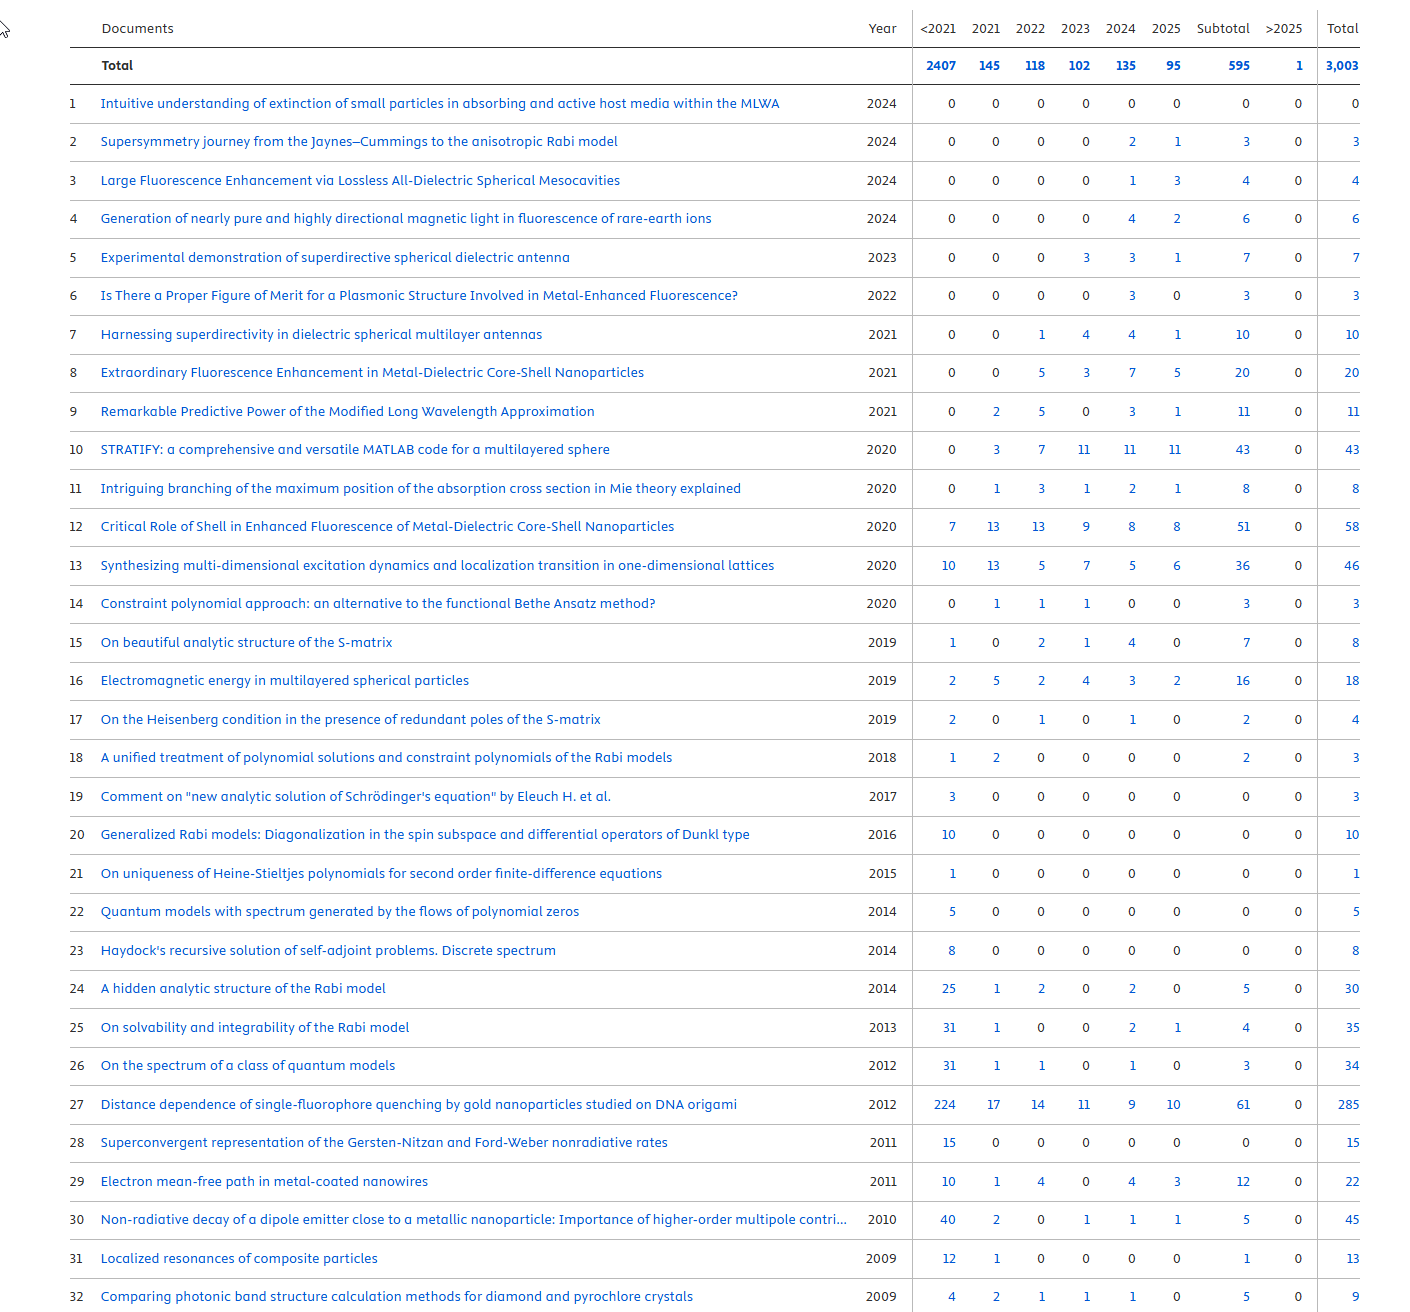
Task: Open 'On beautiful analytic structure of the S-matrix'
Action: (246, 643)
